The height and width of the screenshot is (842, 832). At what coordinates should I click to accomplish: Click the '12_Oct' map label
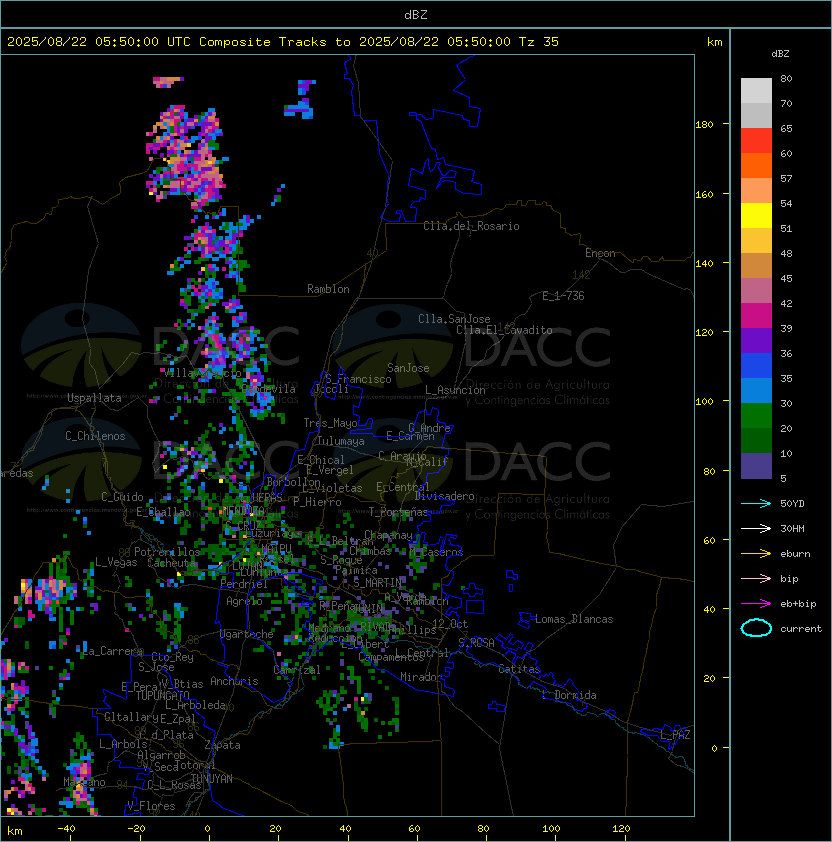click(450, 624)
